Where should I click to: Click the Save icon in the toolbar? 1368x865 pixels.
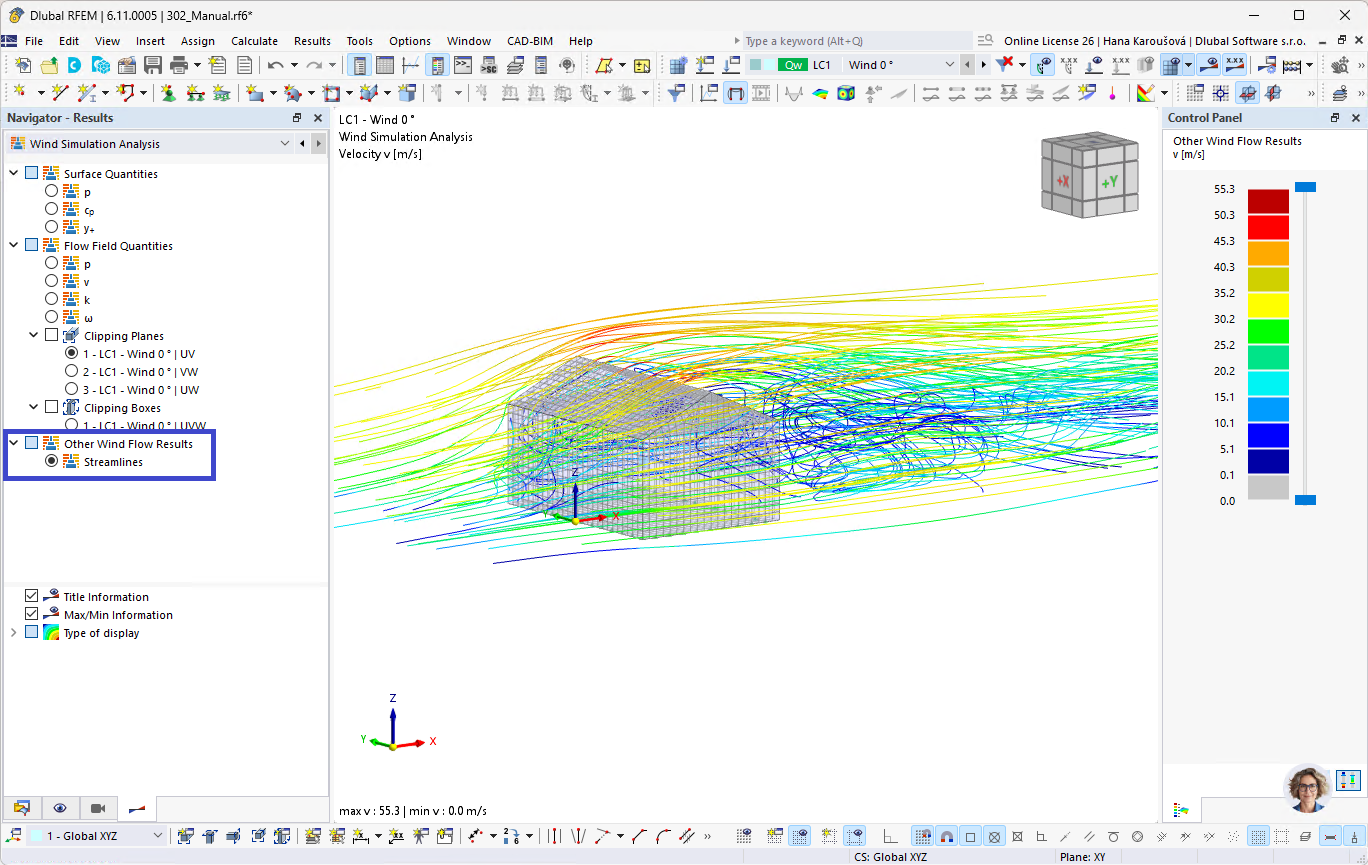click(x=153, y=64)
